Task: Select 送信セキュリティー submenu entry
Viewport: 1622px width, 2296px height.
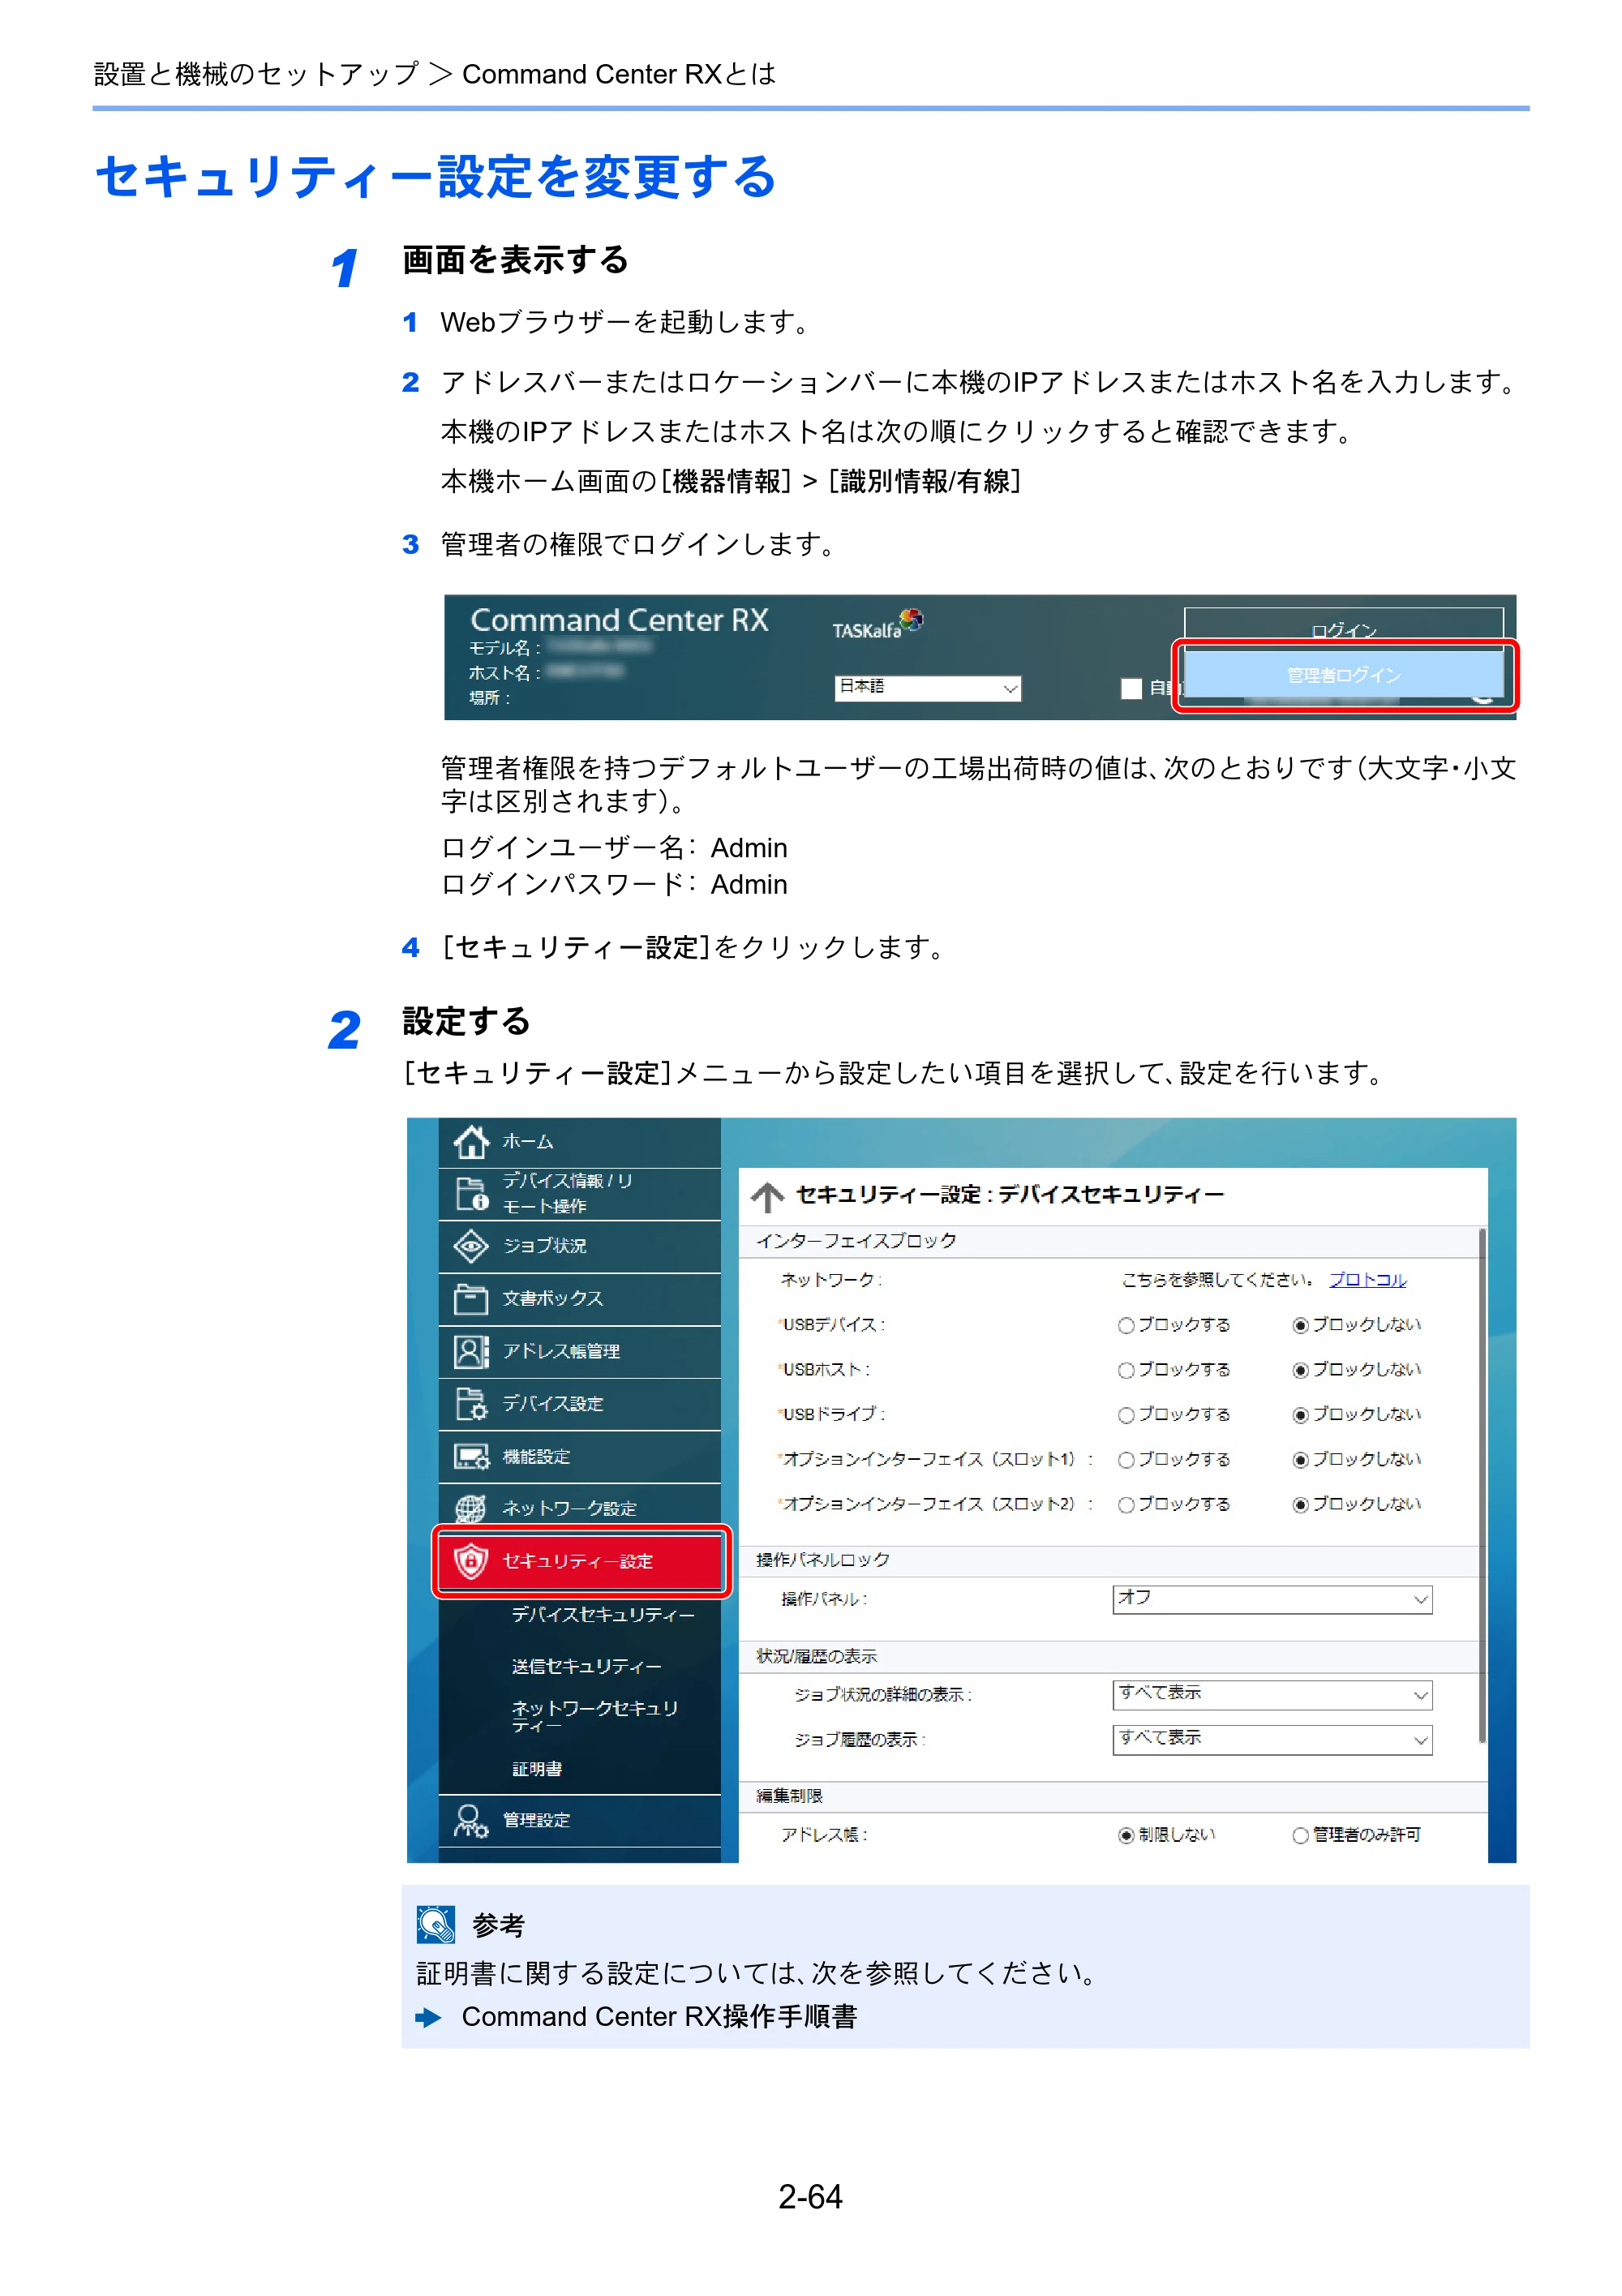Action: pos(587,1666)
